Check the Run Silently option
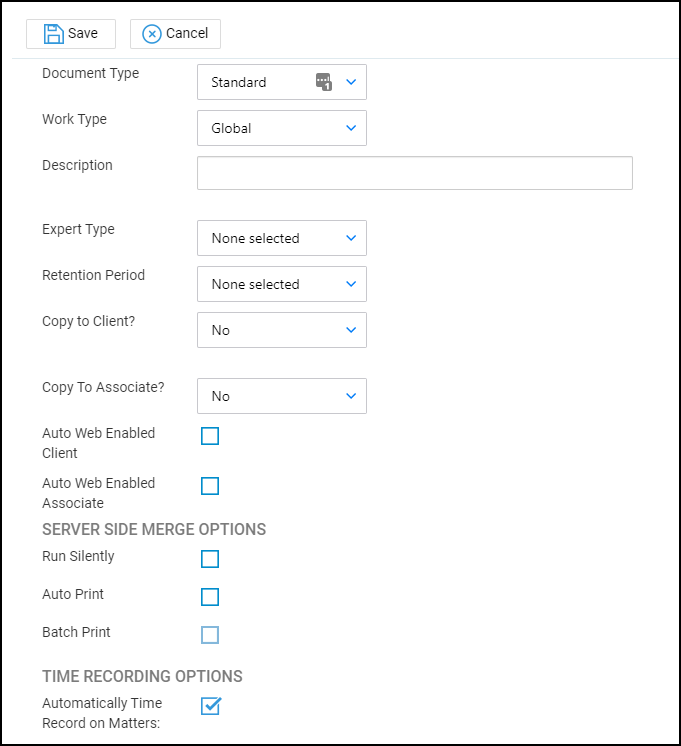This screenshot has width=681, height=746. coord(210,559)
